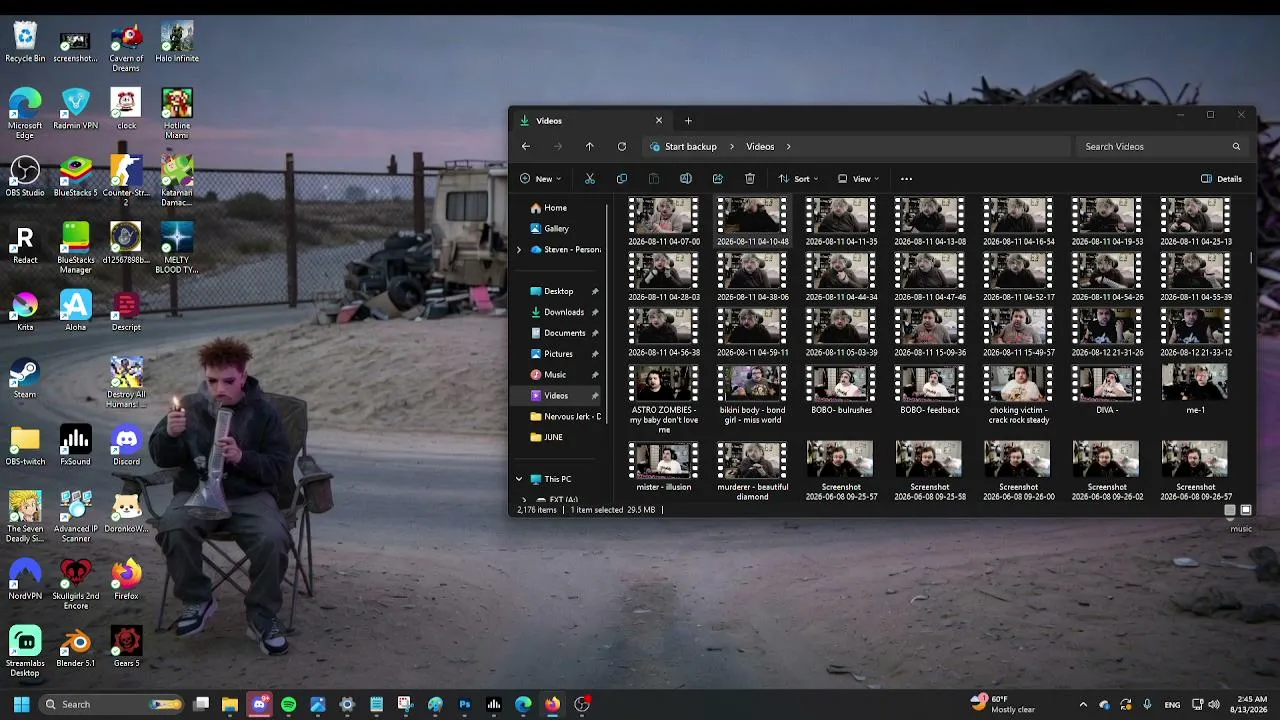This screenshot has height=720, width=1280.
Task: Select the Videos tab in Explorer
Action: pos(590,120)
